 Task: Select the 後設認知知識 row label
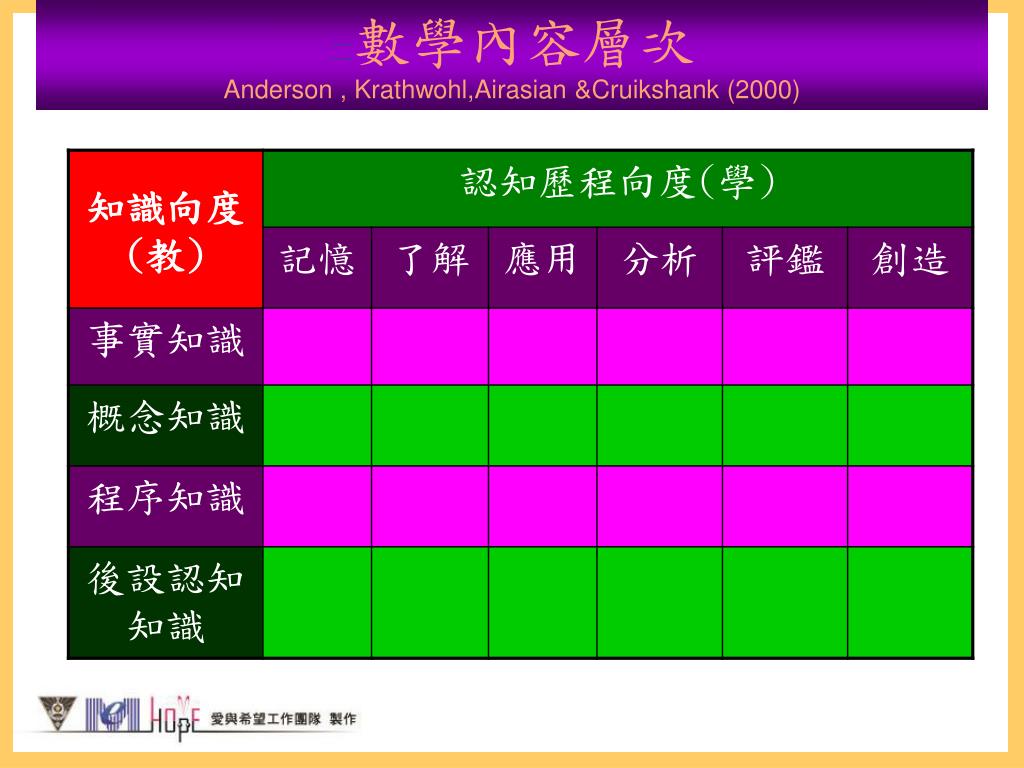pos(166,602)
